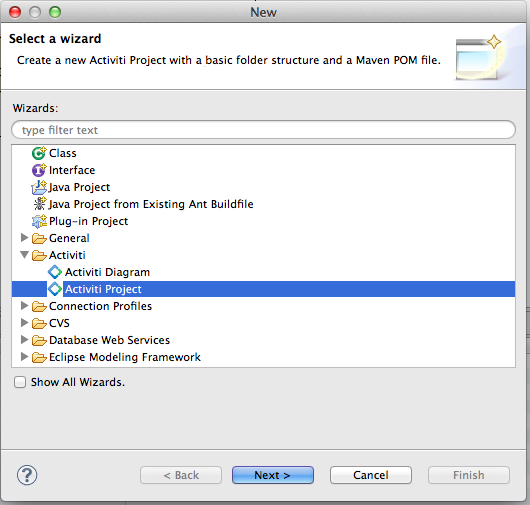530x505 pixels.
Task: Expand the Eclipse Modeling Framework folder
Action: [24, 356]
